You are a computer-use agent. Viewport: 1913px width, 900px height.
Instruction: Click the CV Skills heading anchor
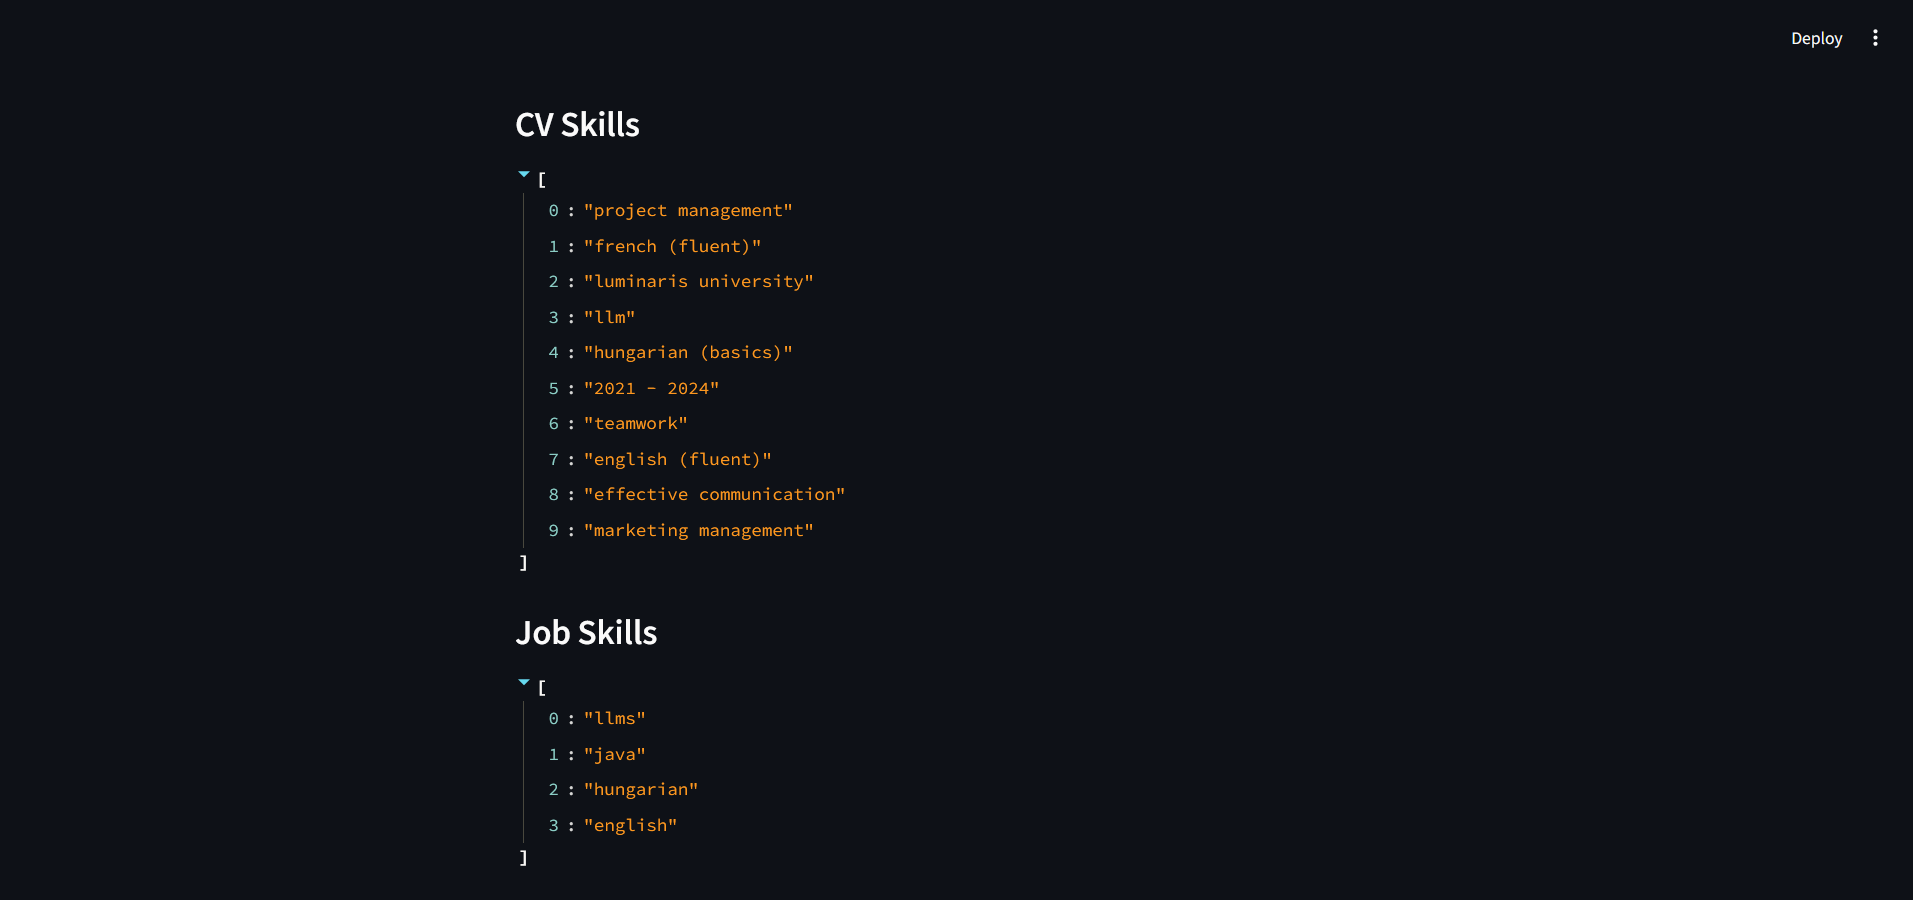coord(578,125)
